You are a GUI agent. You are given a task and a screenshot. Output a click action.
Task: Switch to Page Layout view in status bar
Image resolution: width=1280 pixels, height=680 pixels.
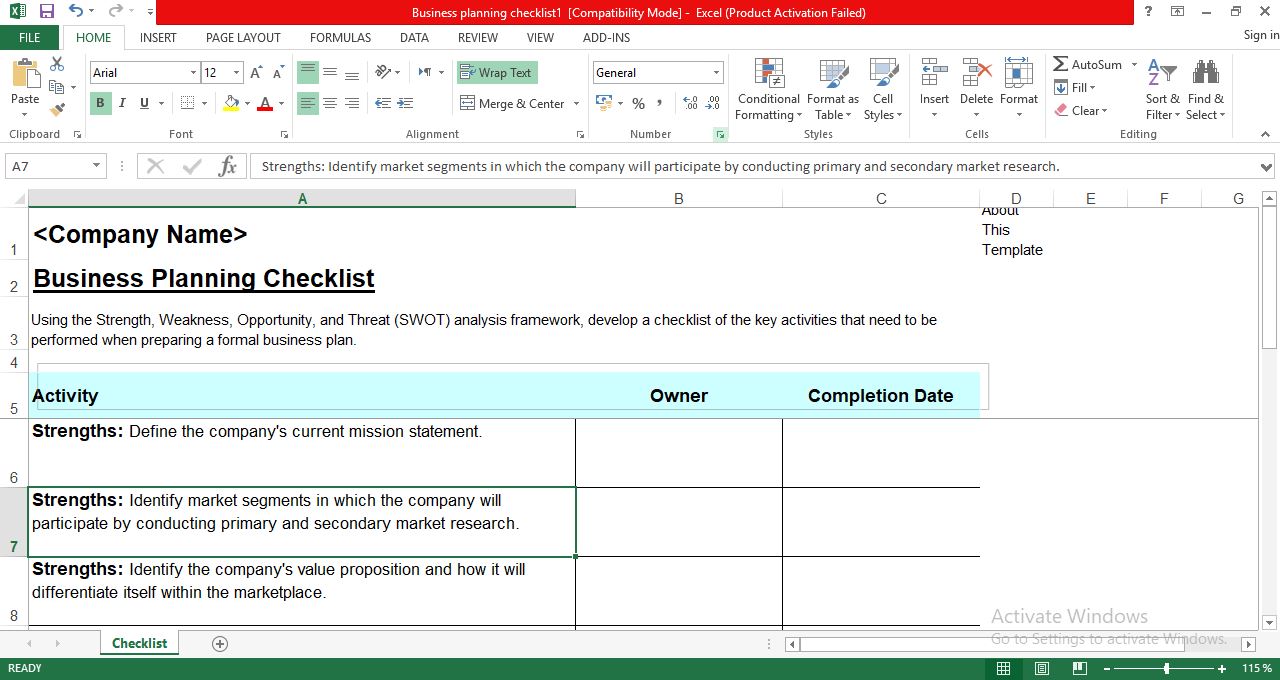point(1042,668)
